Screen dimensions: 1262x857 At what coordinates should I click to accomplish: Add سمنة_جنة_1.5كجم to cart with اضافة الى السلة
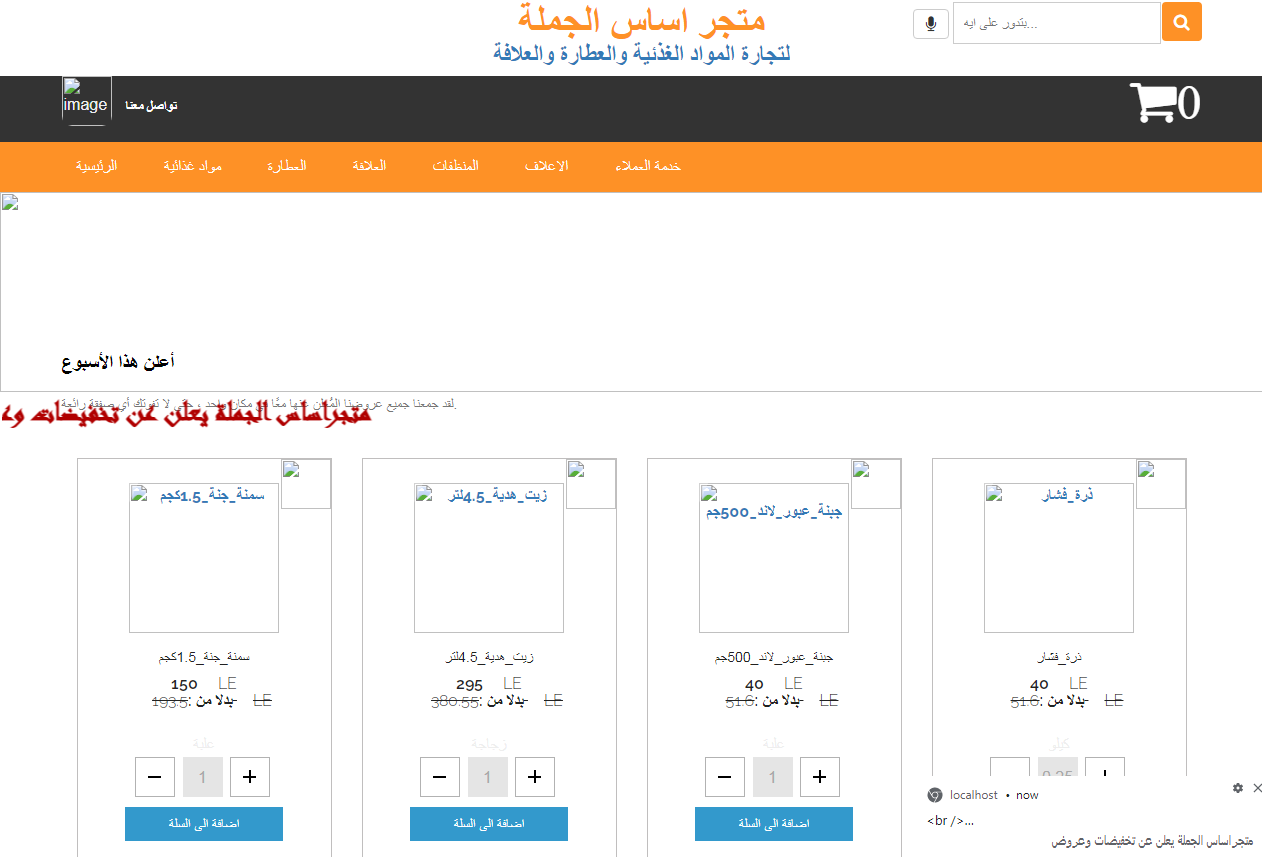tap(204, 824)
